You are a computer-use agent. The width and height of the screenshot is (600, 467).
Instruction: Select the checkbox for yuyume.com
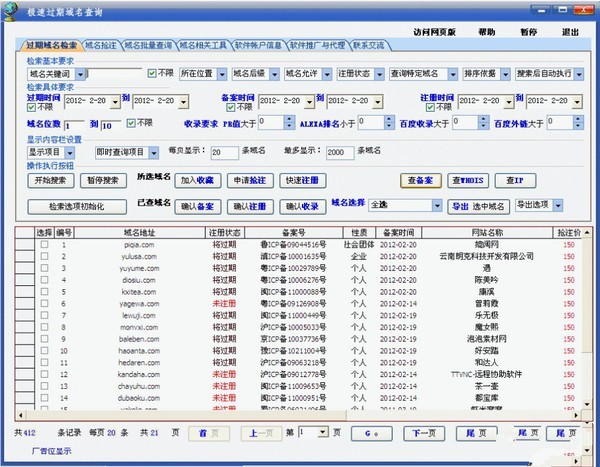(x=44, y=268)
